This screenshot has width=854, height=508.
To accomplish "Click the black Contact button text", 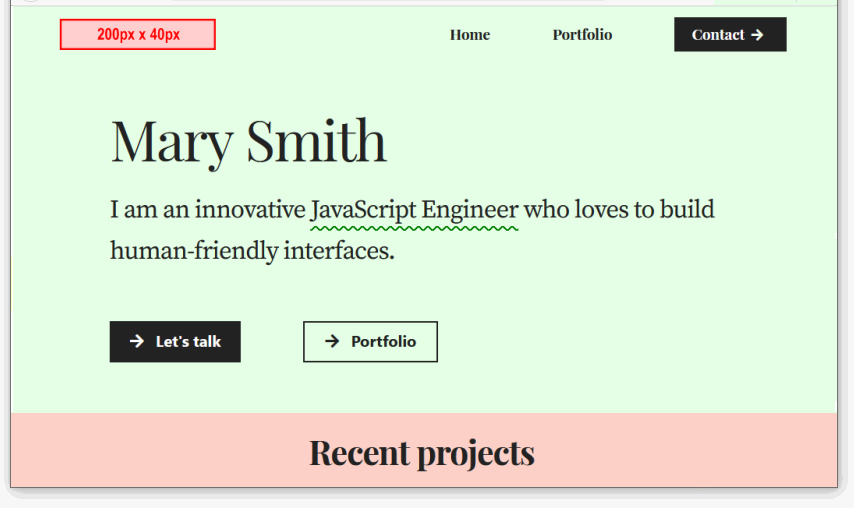I will point(718,35).
